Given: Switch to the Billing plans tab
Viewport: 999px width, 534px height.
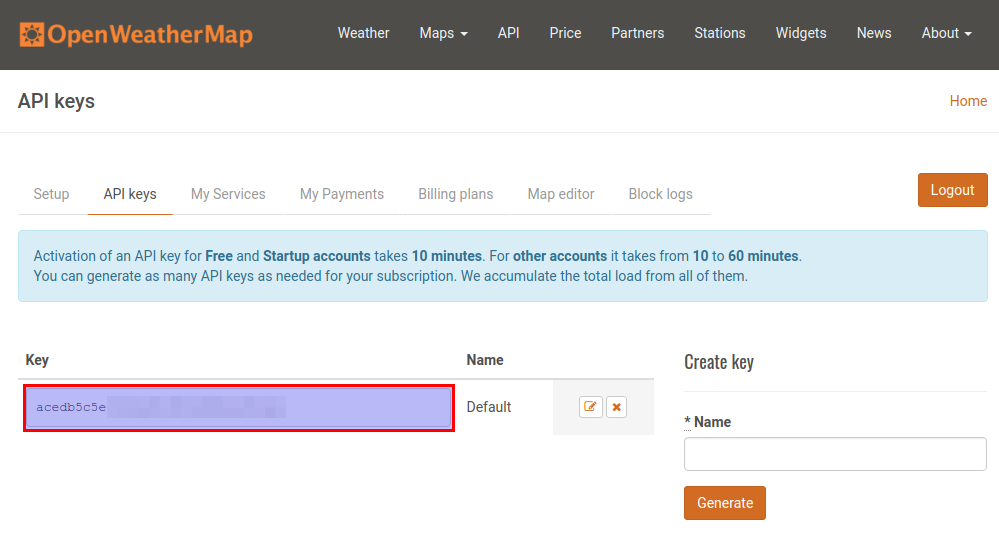Looking at the screenshot, I should 456,194.
